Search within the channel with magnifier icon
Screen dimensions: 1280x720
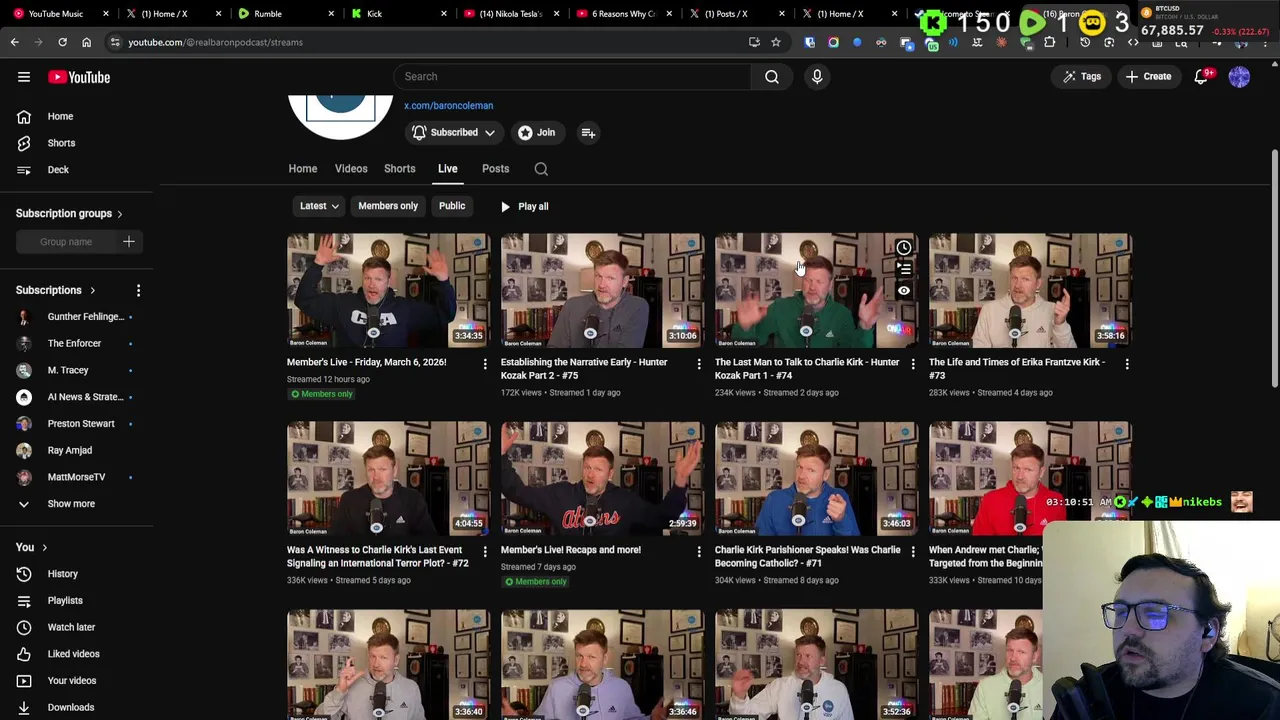tap(541, 169)
